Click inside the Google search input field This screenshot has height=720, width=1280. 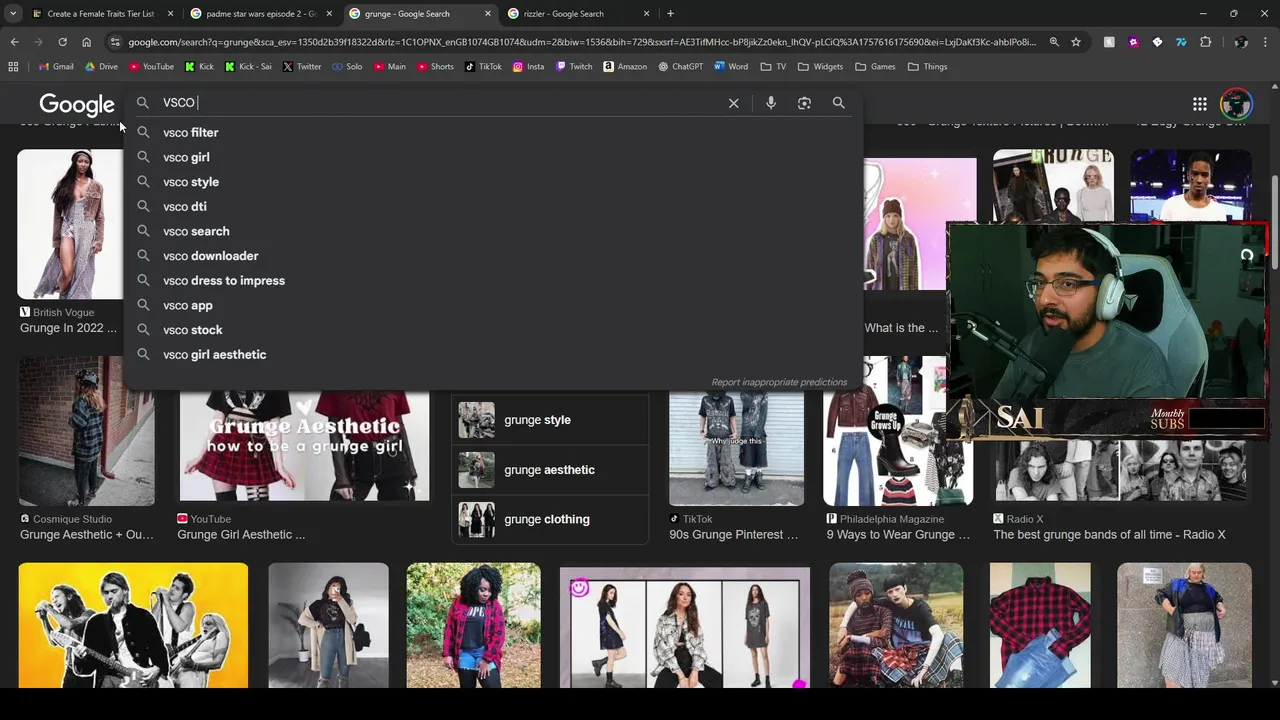(x=440, y=103)
